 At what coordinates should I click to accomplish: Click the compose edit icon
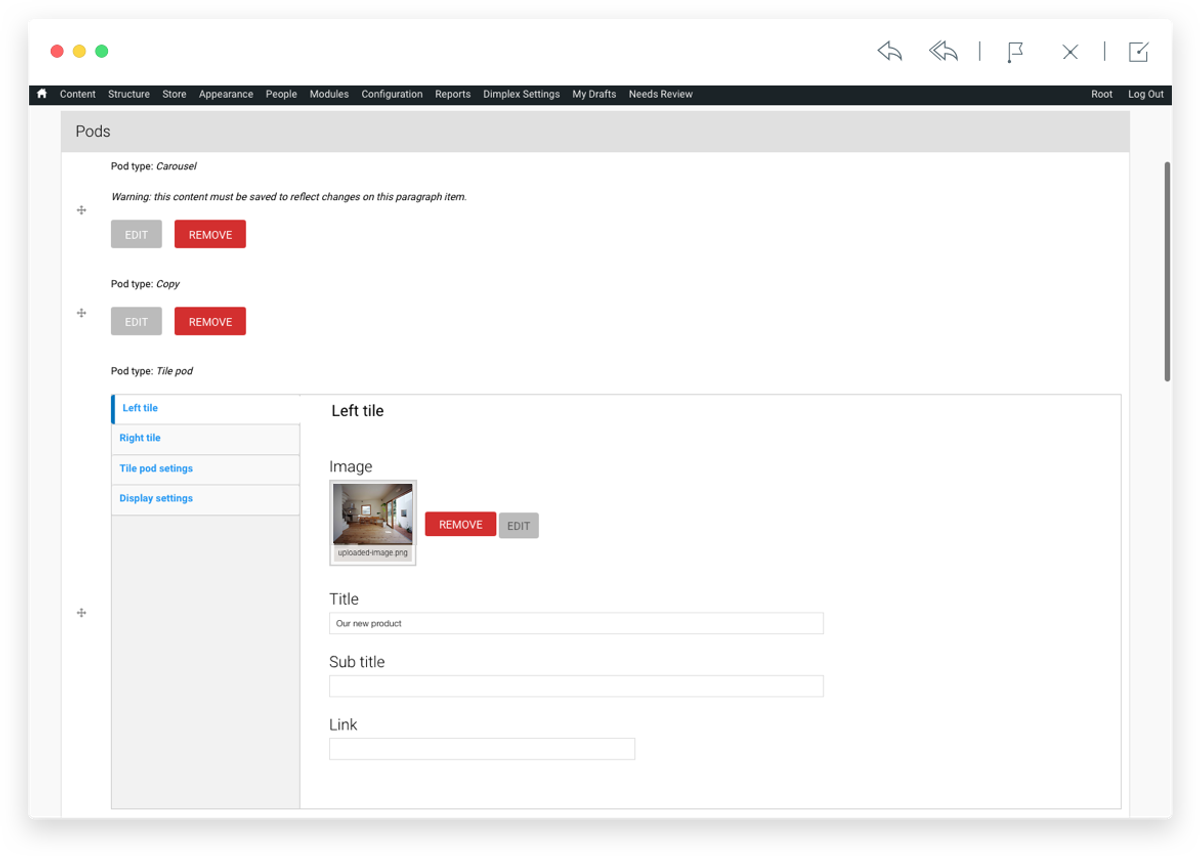point(1138,52)
